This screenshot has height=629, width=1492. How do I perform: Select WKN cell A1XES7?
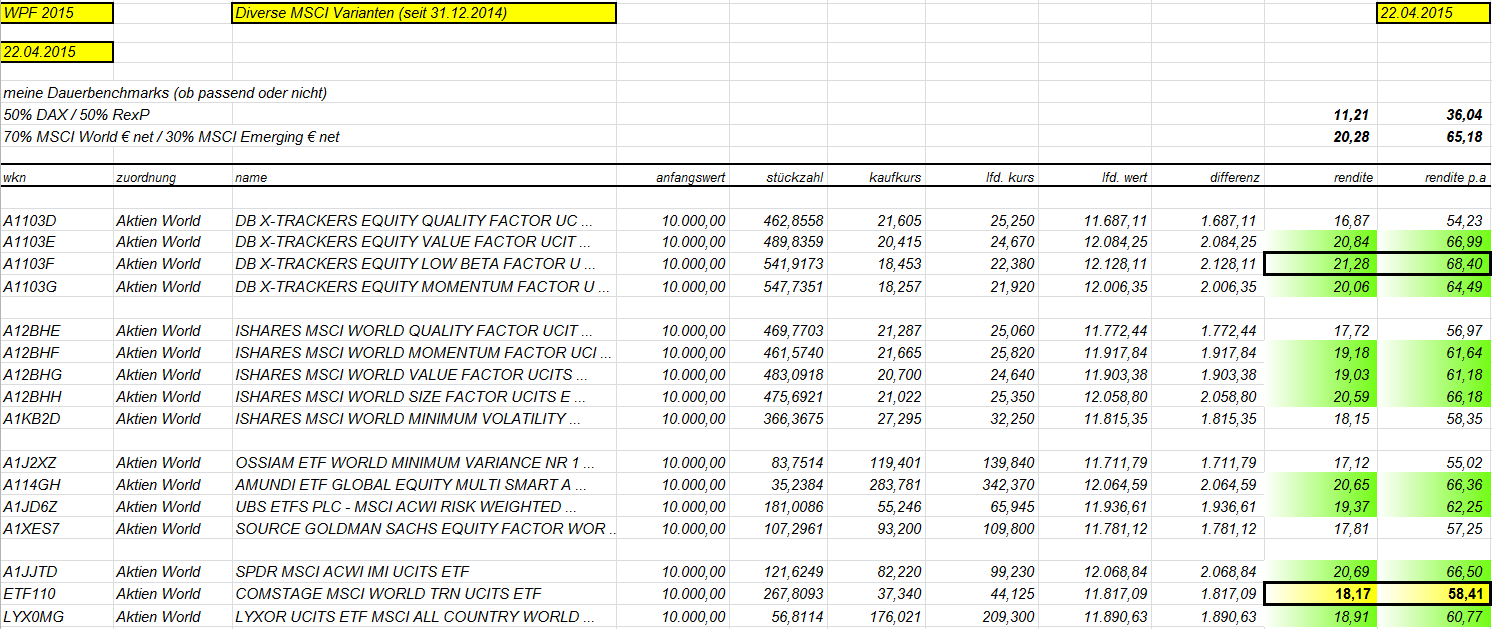(x=31, y=528)
